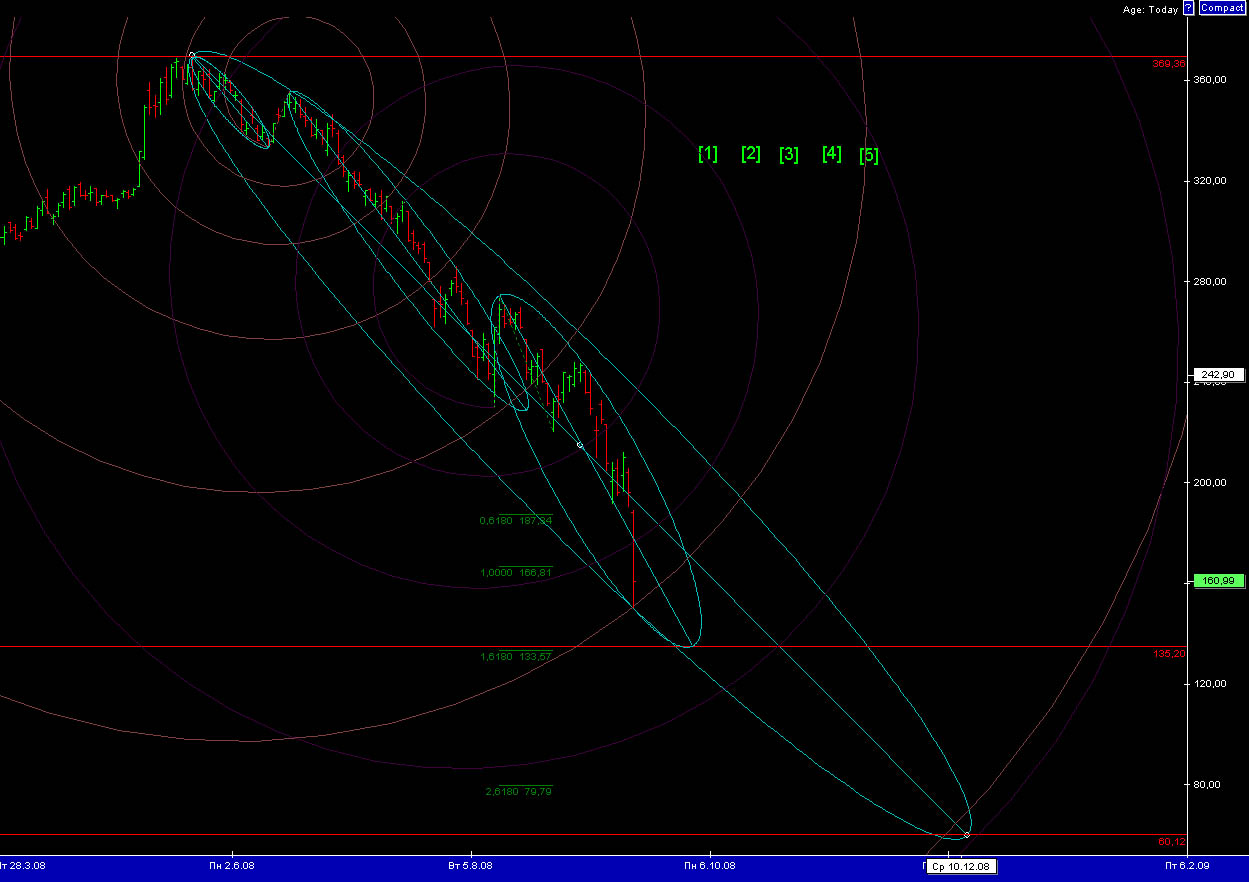Click the Пт 28.3.08 date label
Viewport: 1249px width, 882px height.
(23, 866)
